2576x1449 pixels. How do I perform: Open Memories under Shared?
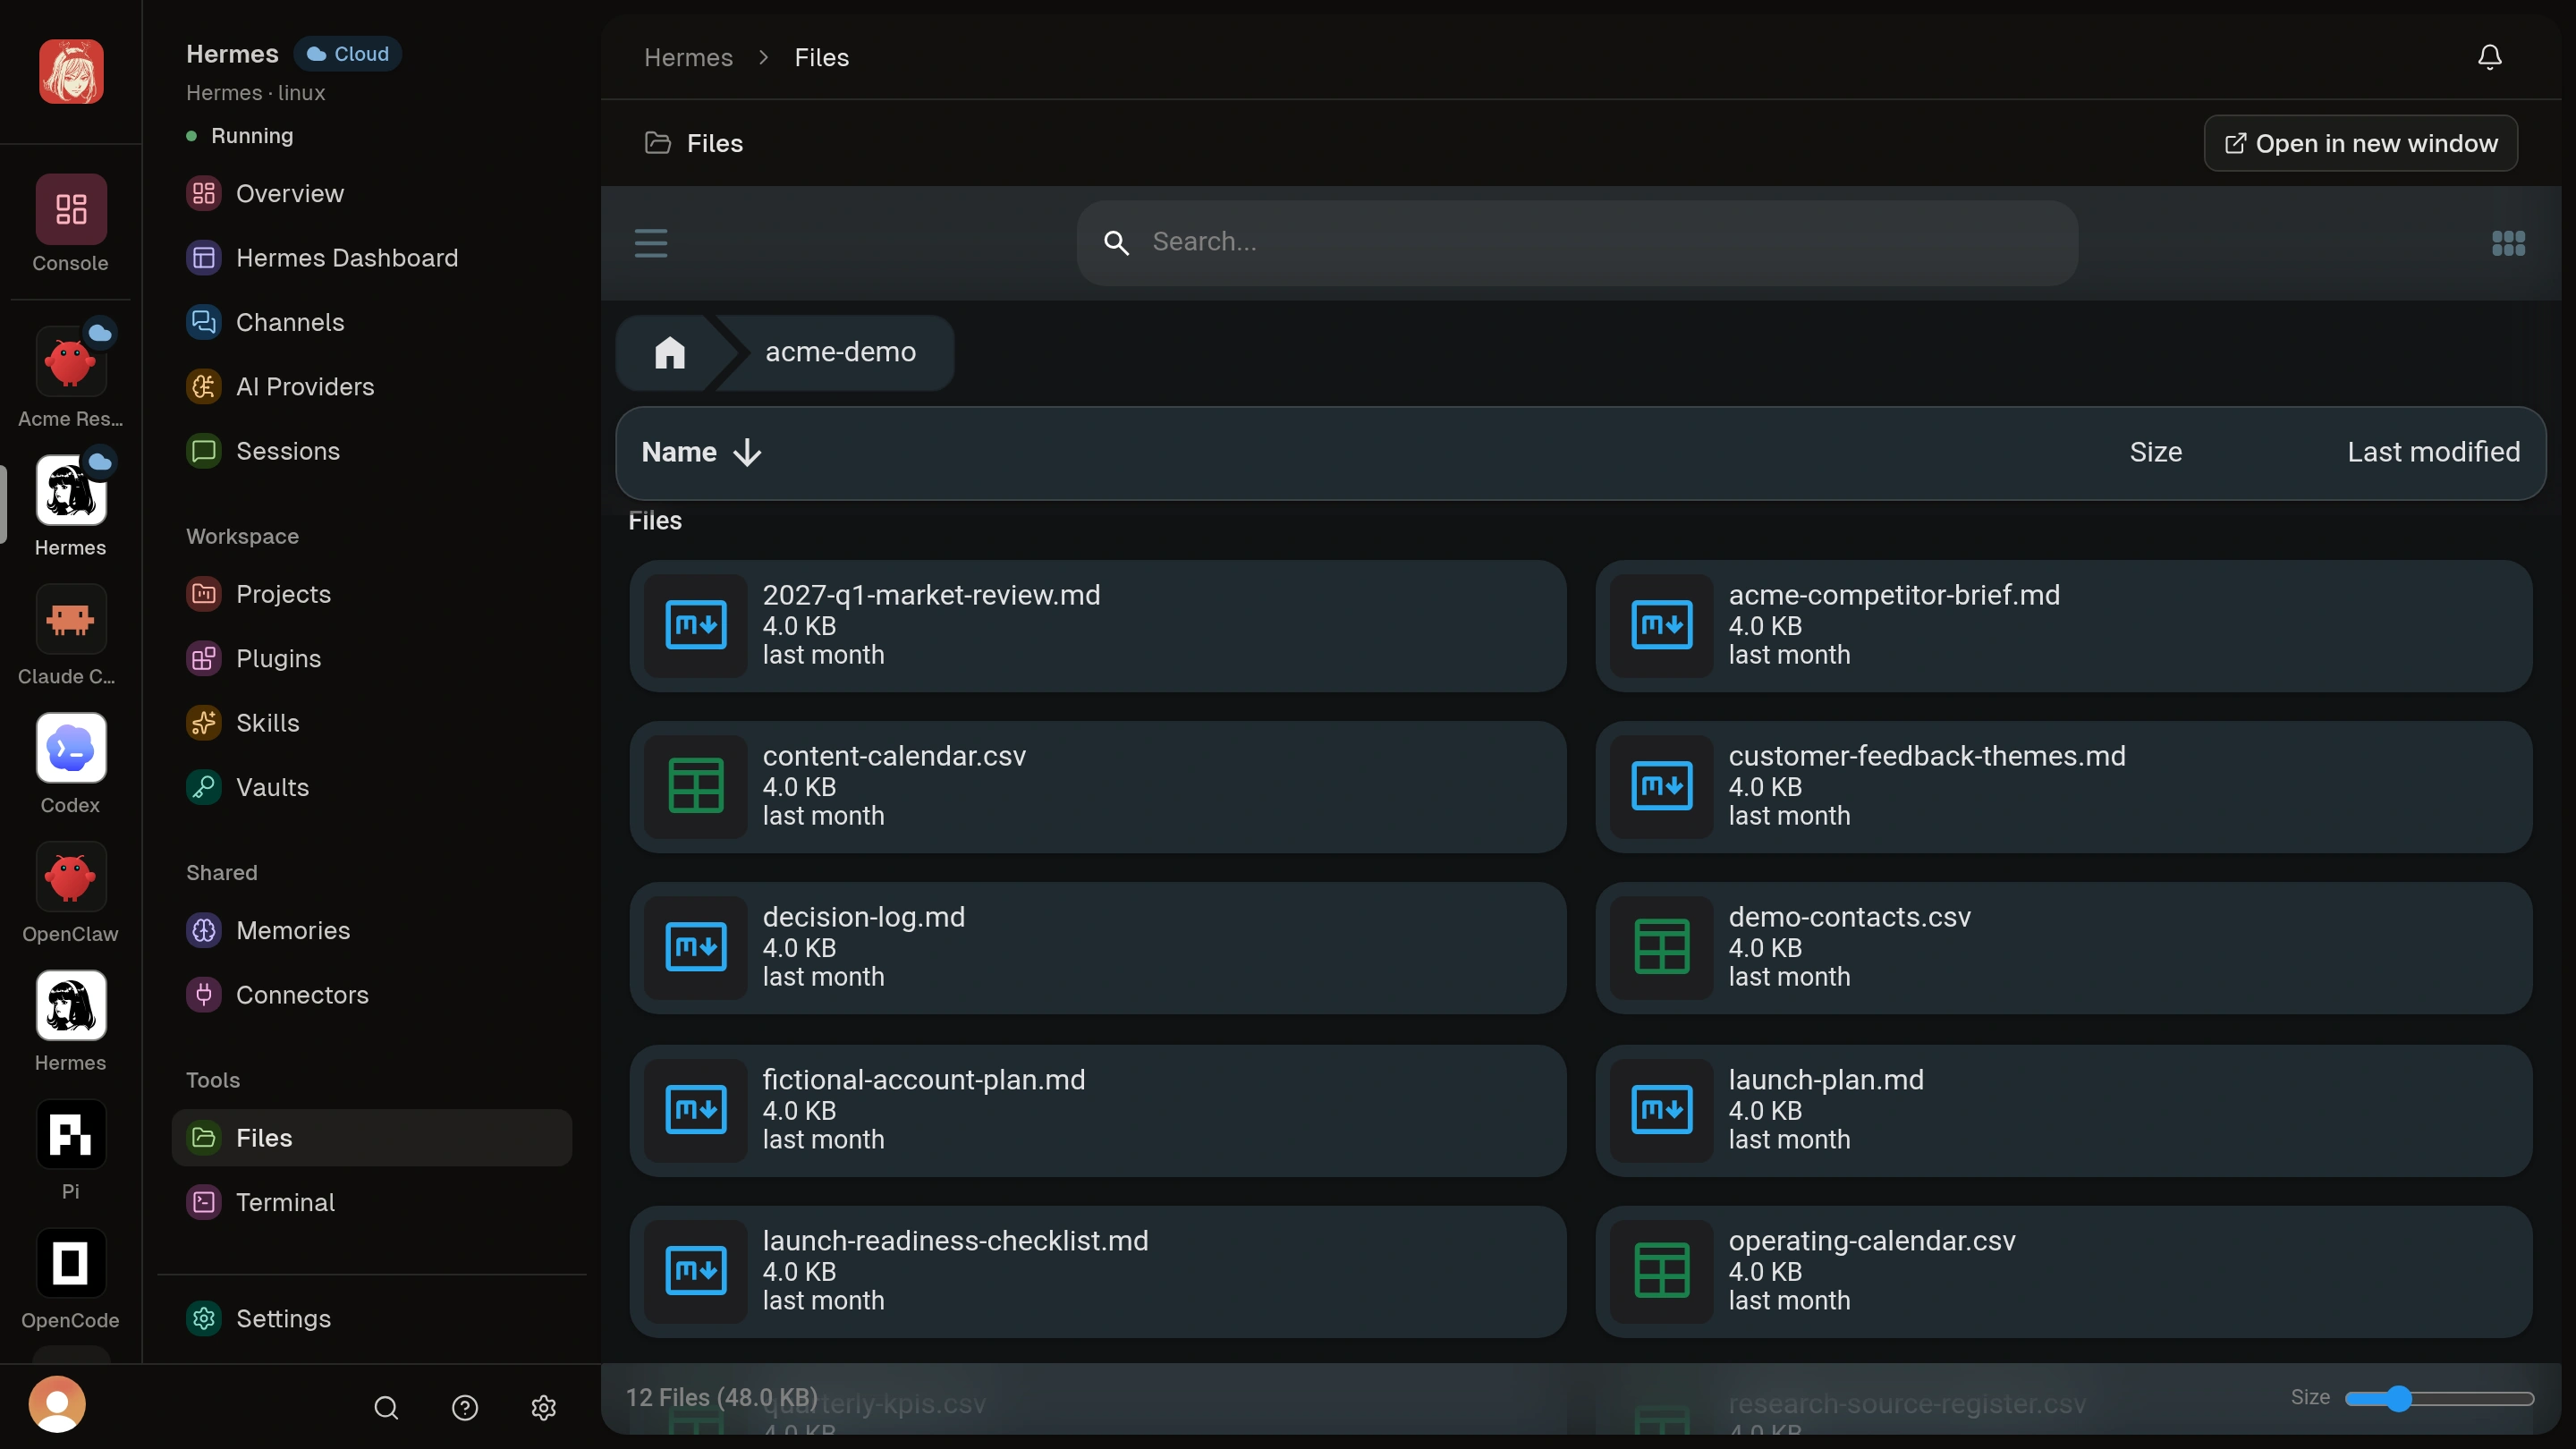click(371, 930)
